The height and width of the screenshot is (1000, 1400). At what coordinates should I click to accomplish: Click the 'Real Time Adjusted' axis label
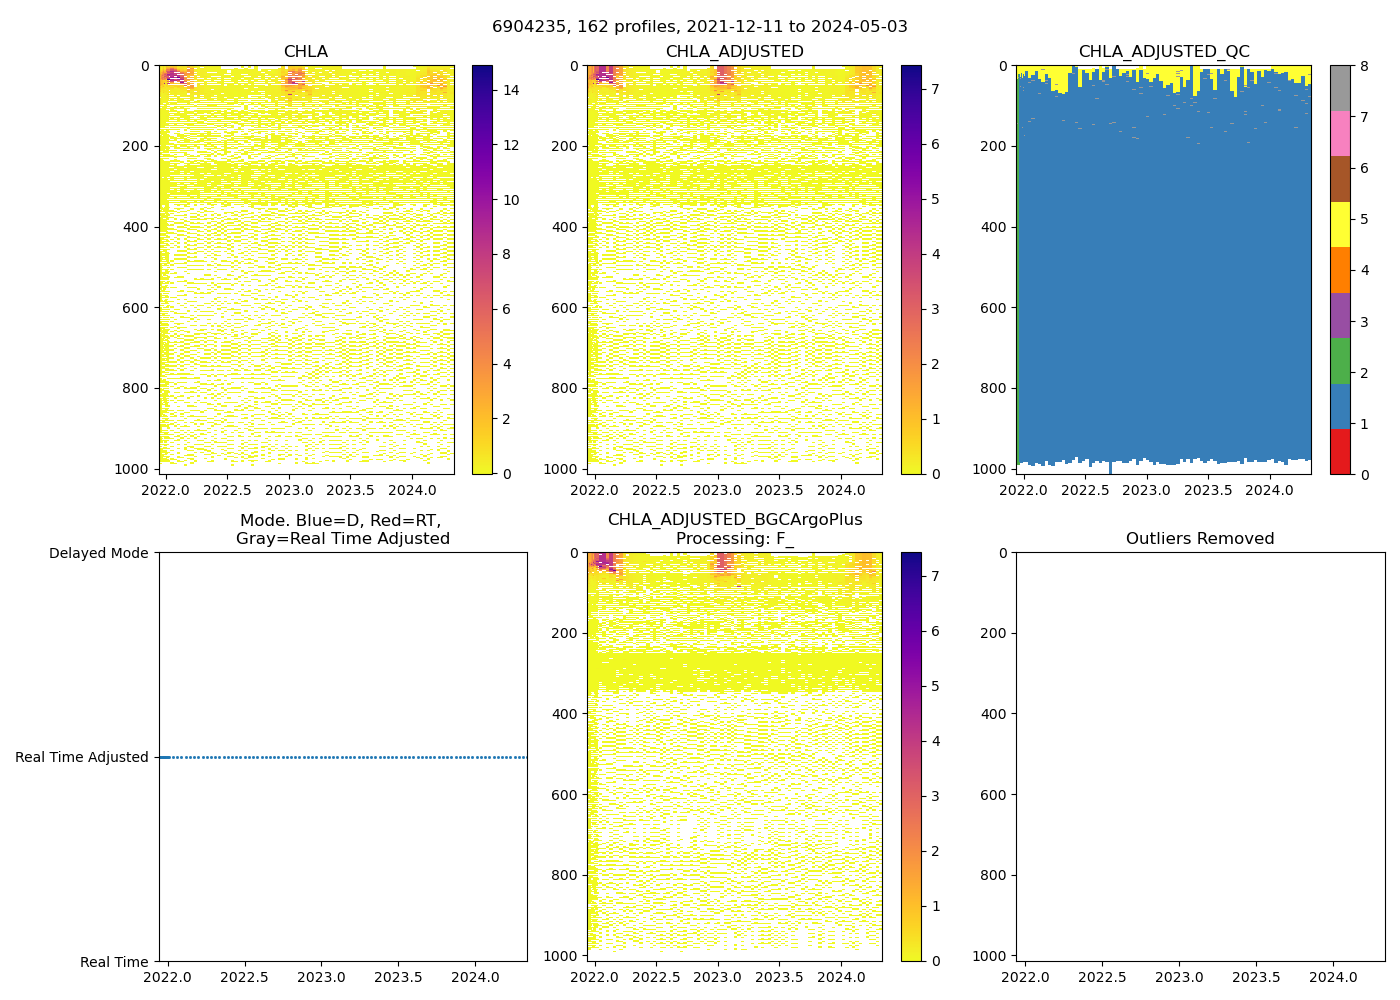tap(82, 757)
